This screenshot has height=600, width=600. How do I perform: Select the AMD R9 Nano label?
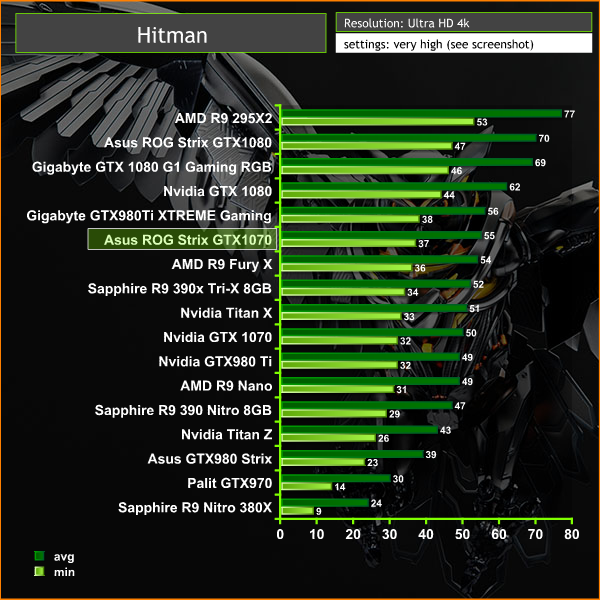pos(226,386)
